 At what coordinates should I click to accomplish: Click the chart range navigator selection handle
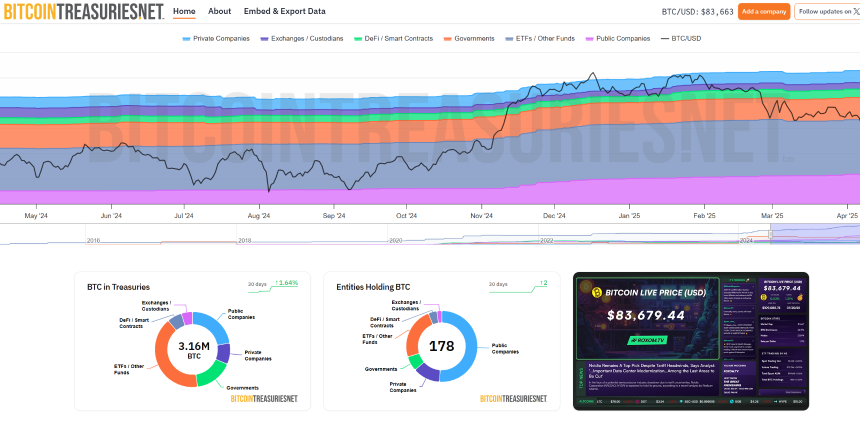(769, 235)
